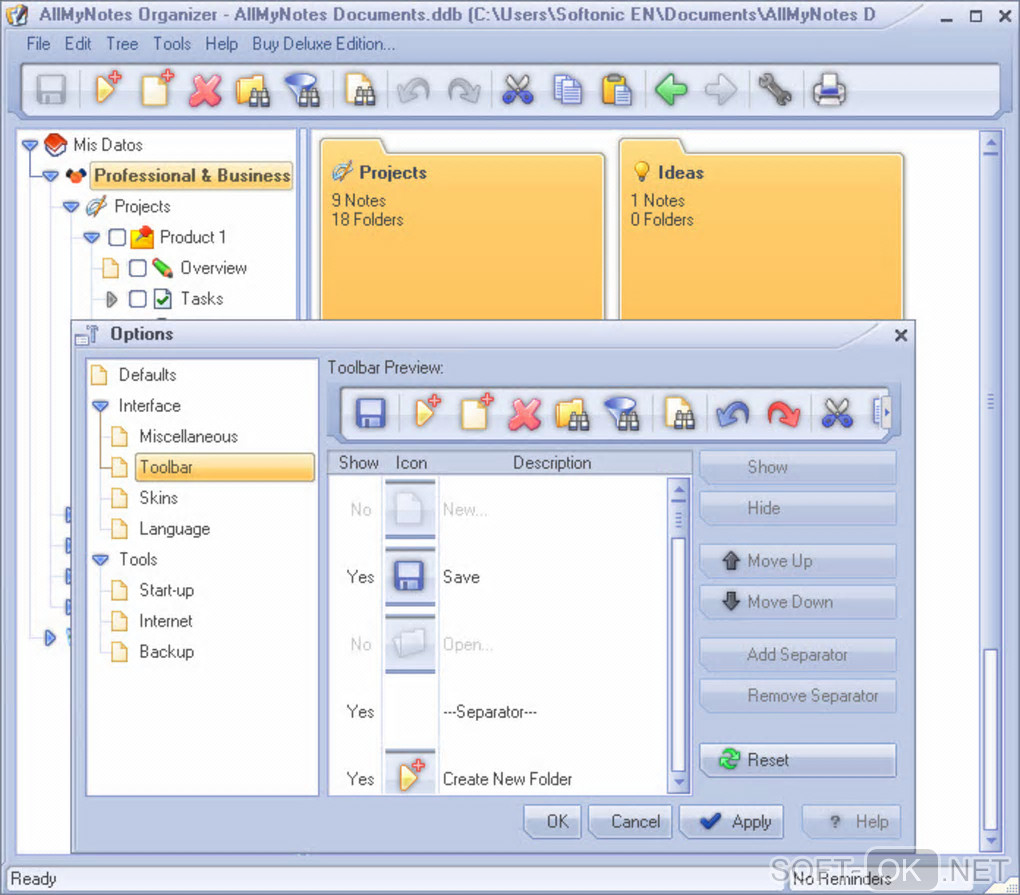Collapse the Product 1 tree node

pyautogui.click(x=92, y=237)
